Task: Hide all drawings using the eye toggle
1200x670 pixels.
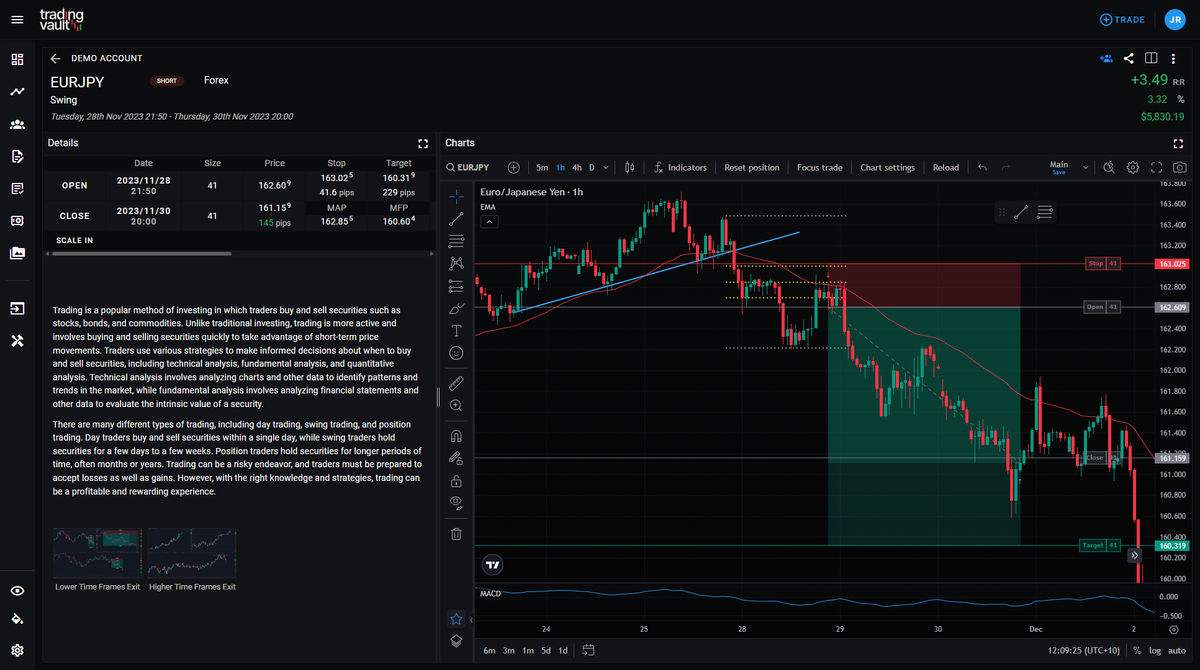Action: (x=456, y=503)
